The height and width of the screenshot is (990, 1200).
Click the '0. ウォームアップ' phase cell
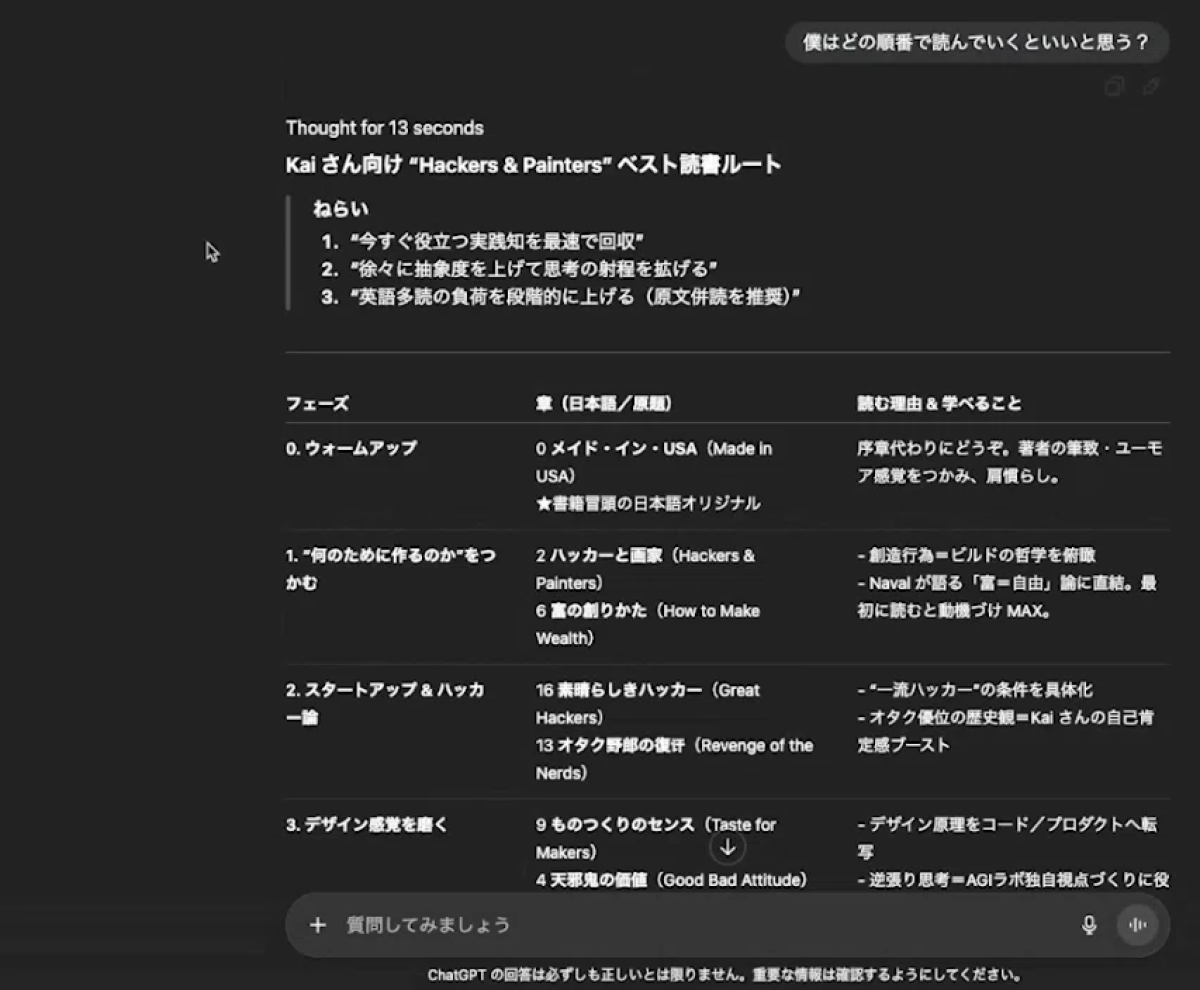point(351,448)
